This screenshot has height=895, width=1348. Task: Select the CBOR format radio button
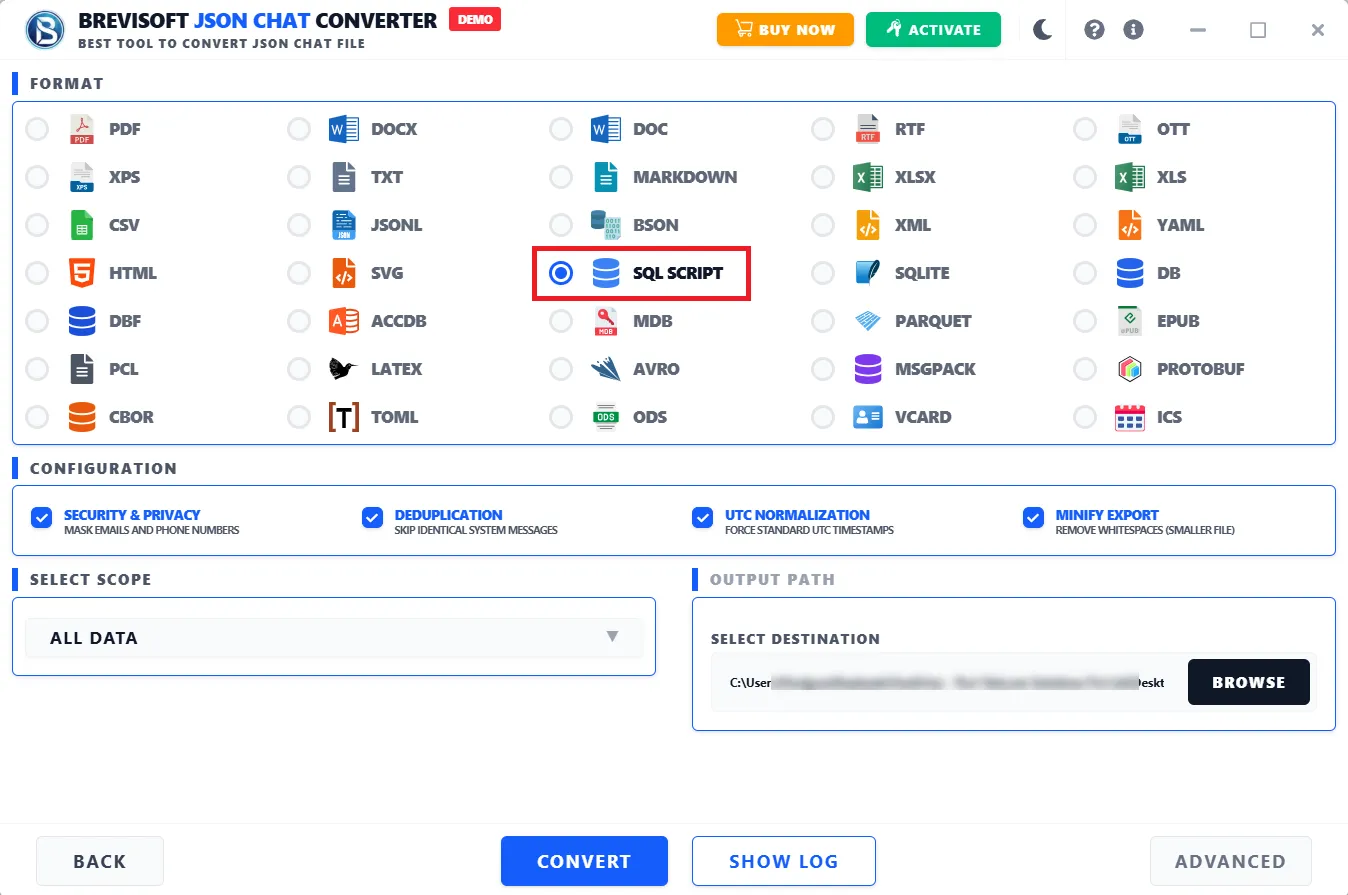pos(37,417)
